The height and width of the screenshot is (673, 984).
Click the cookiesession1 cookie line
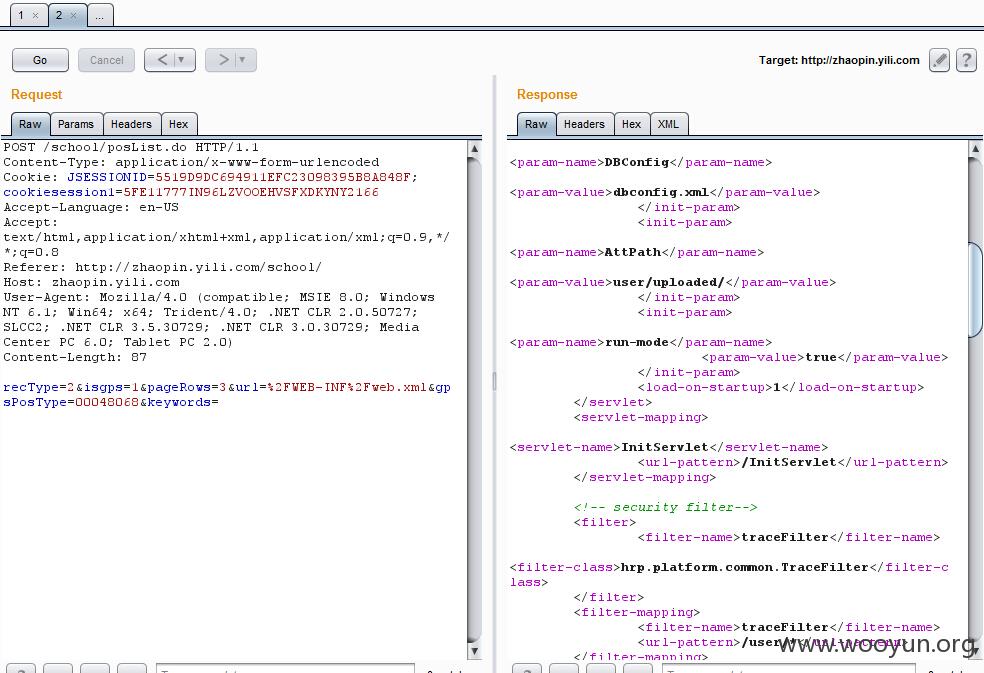coord(191,192)
